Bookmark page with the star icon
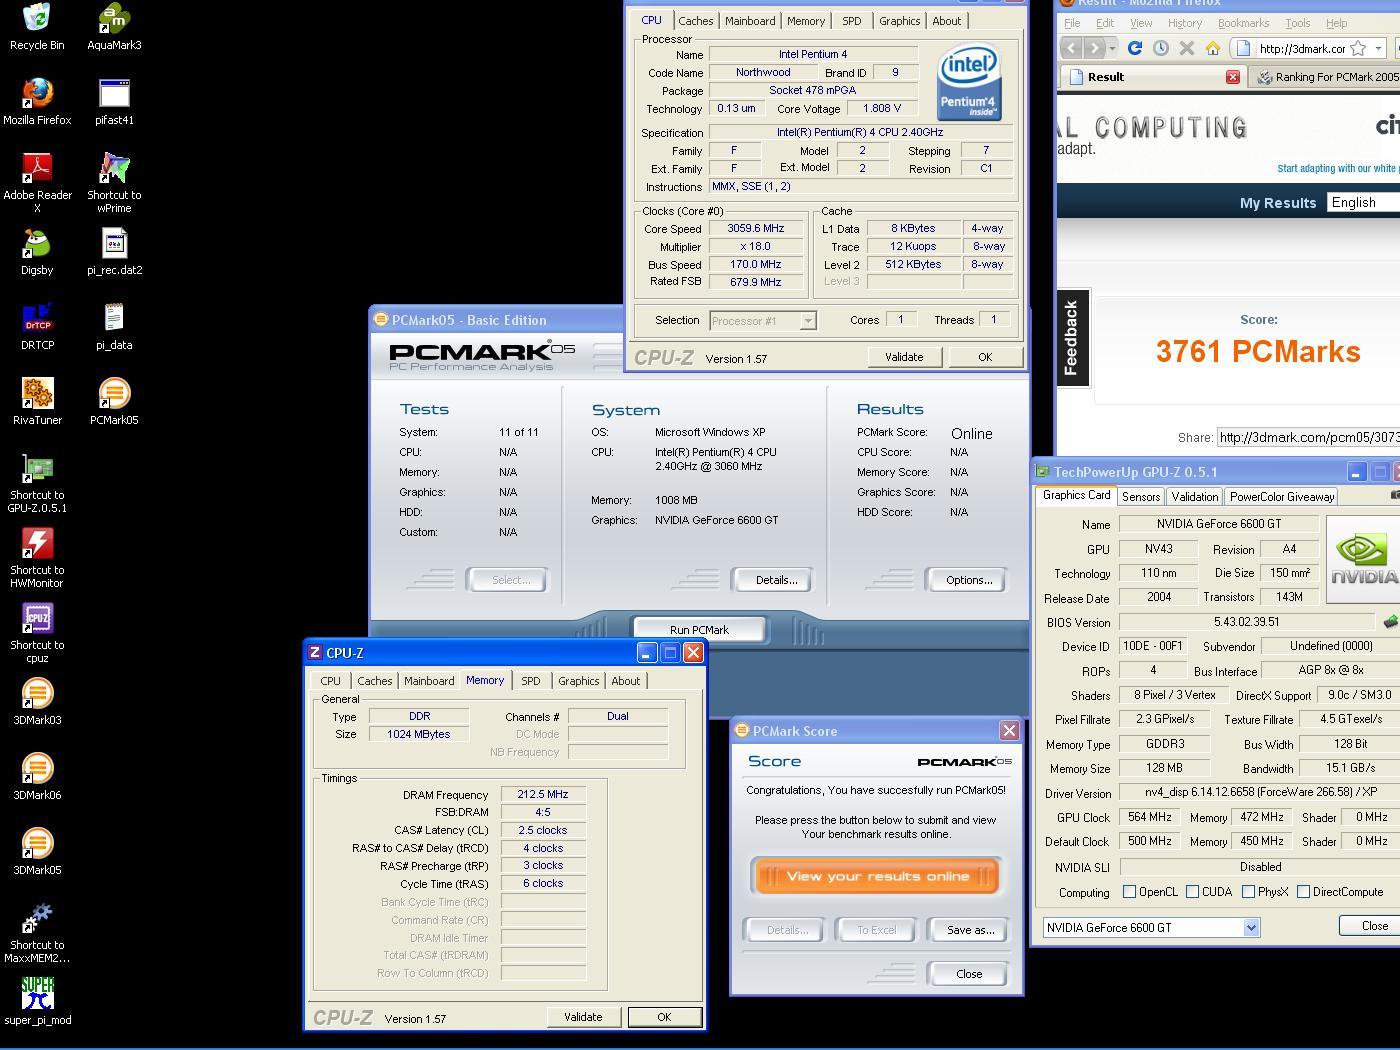 point(1358,48)
